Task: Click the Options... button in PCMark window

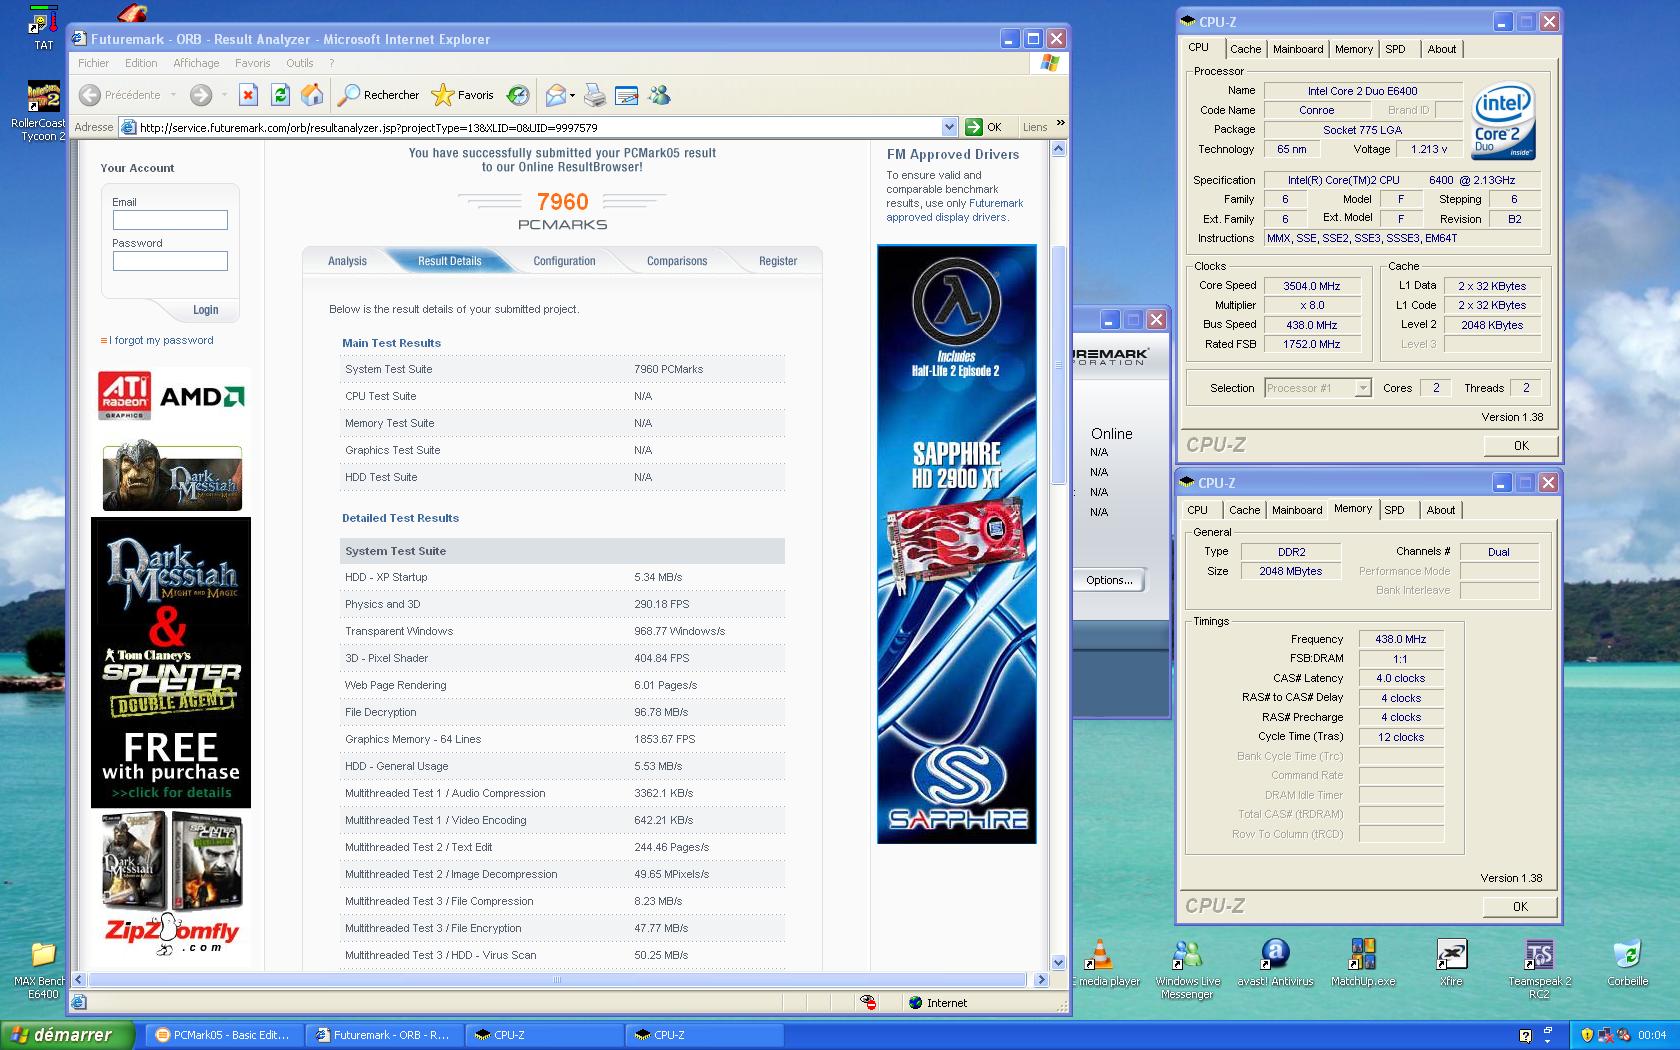Action: [x=1109, y=580]
